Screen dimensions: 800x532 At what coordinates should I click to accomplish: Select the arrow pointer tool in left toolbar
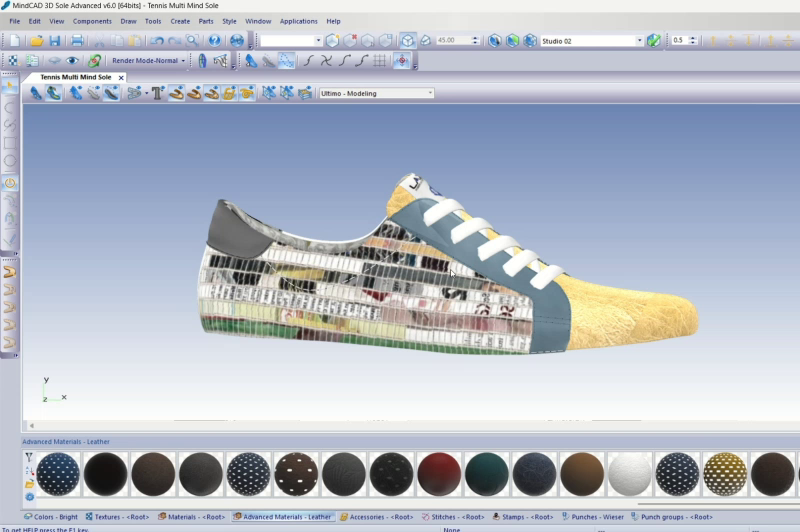10,87
